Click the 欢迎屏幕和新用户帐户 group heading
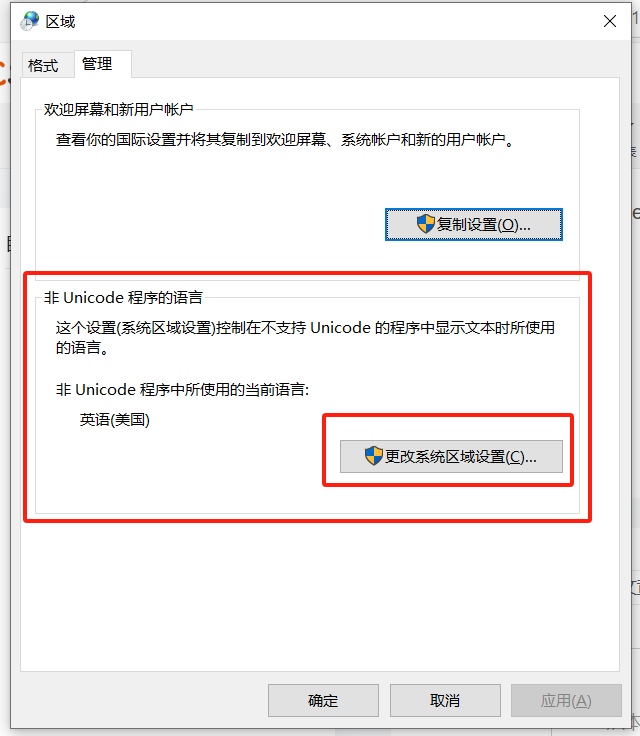Viewport: 640px width, 736px height. pyautogui.click(x=119, y=109)
